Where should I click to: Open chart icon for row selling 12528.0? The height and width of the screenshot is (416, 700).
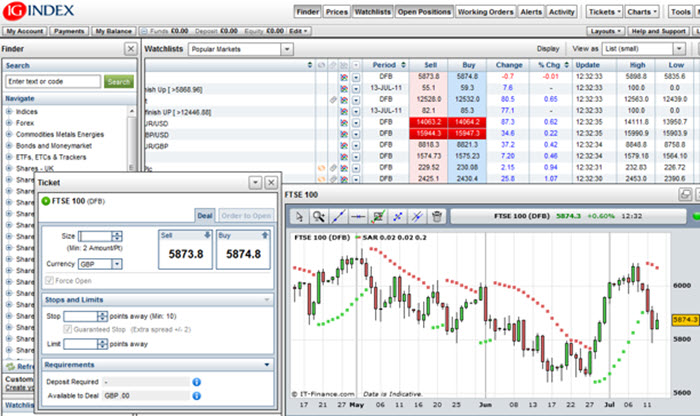[x=344, y=100]
